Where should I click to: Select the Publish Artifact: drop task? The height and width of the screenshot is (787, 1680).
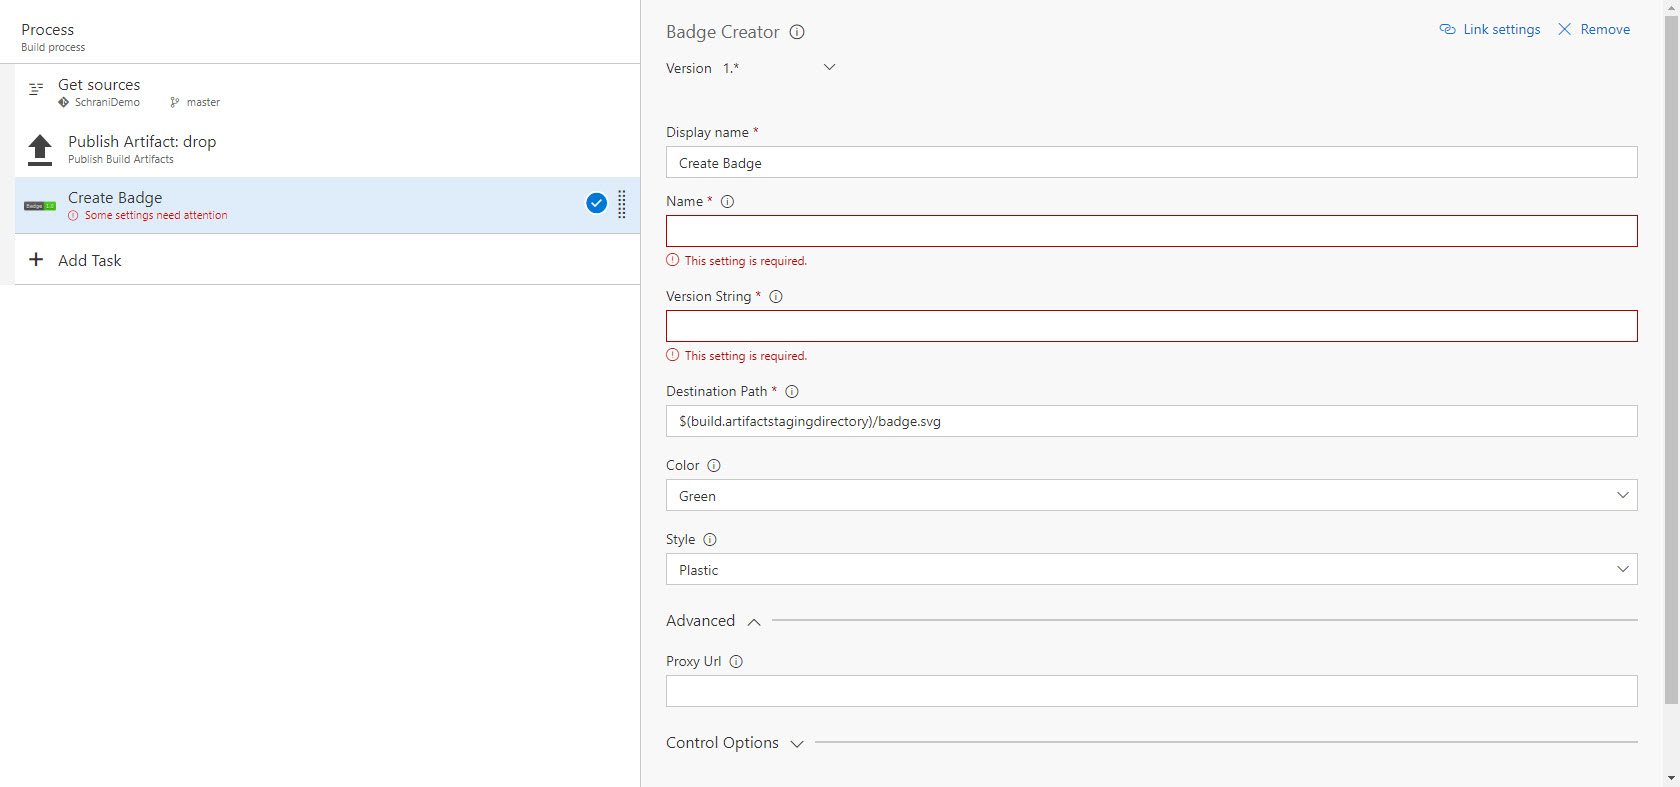[328, 149]
